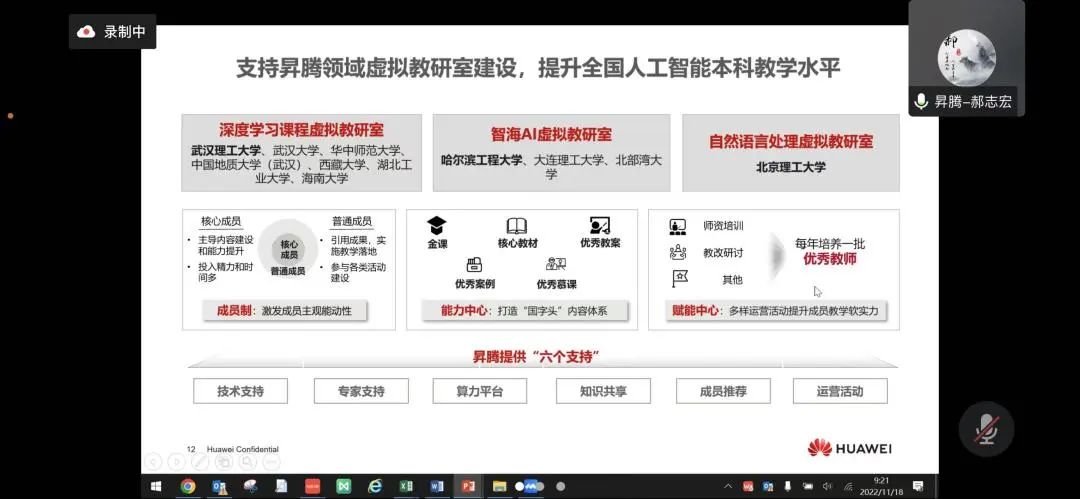The height and width of the screenshot is (499, 1080).
Task: Click the 录制中 recording indicator
Action: point(112,32)
